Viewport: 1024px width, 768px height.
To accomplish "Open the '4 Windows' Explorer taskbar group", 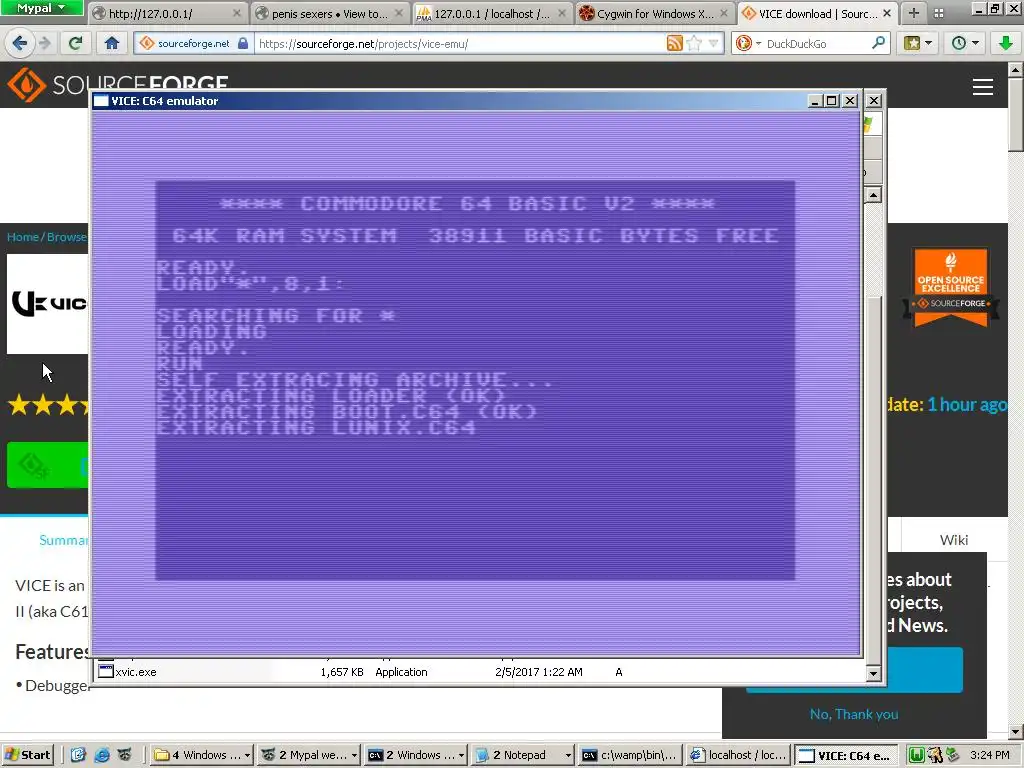I will [201, 755].
